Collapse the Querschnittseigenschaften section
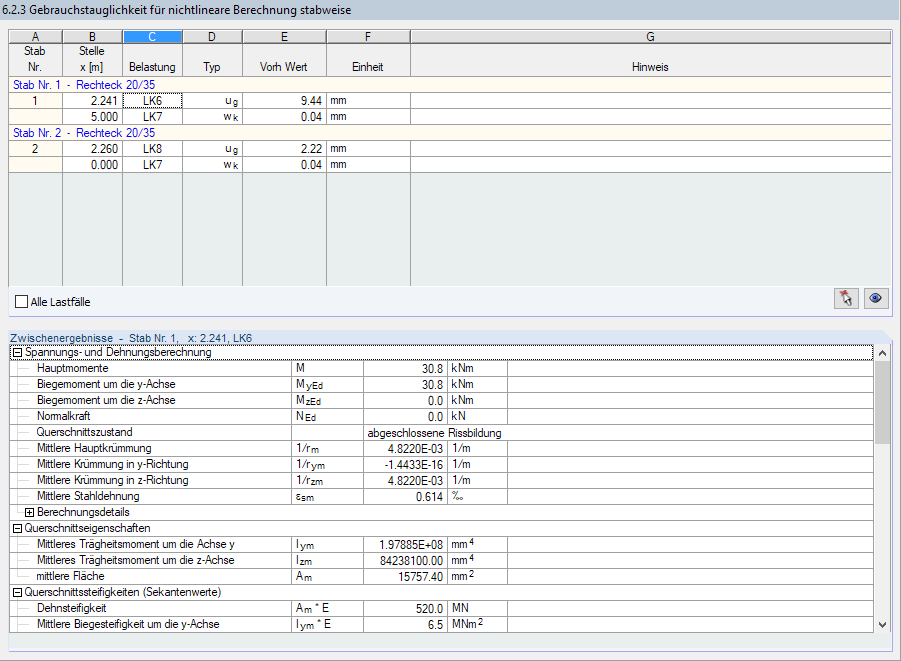Viewport: 901px width, 661px height. coord(17,528)
